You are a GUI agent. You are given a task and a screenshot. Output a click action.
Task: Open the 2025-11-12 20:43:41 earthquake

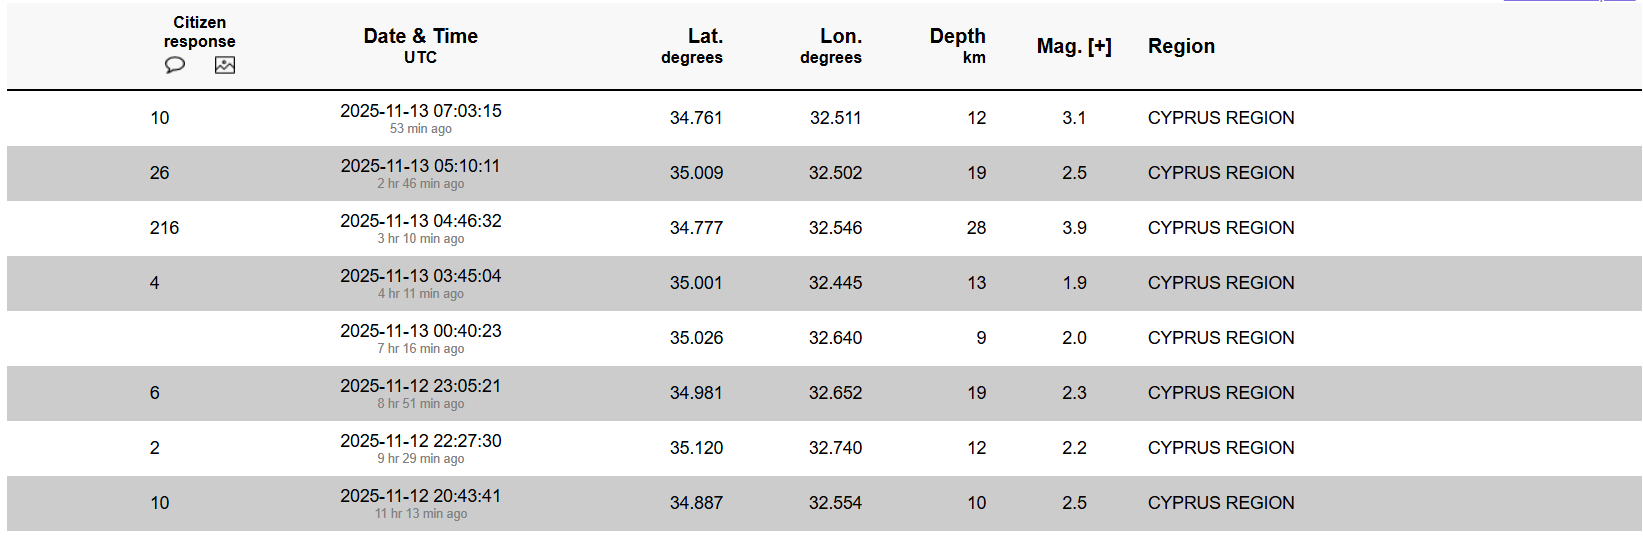(420, 496)
